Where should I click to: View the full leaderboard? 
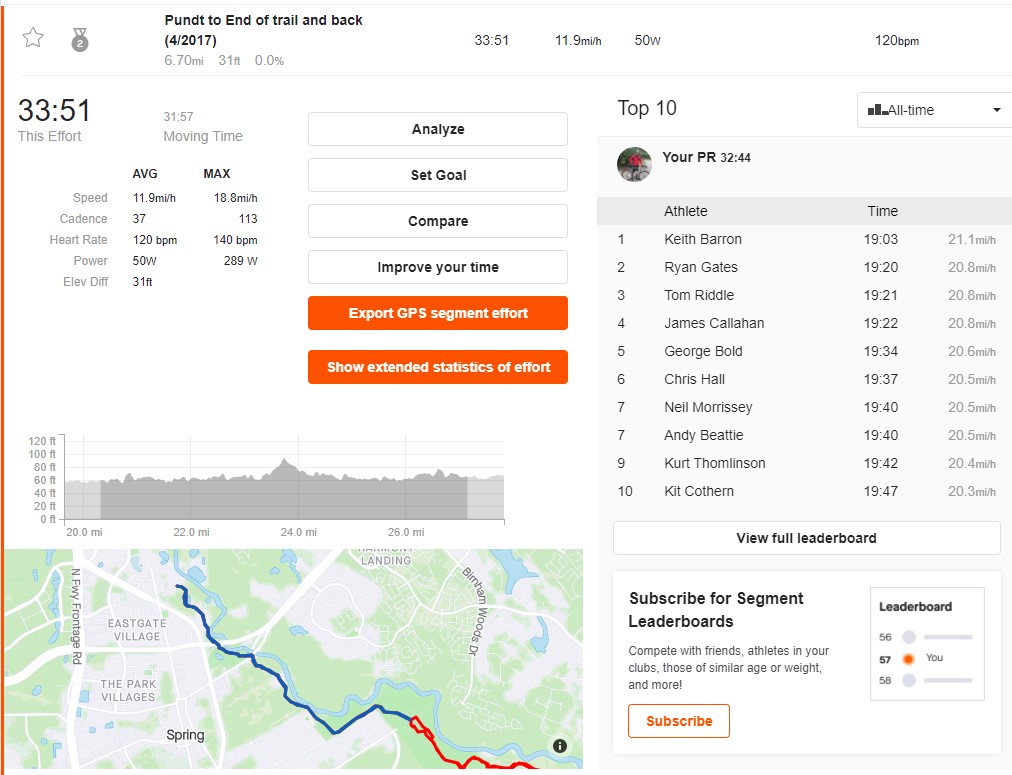806,538
